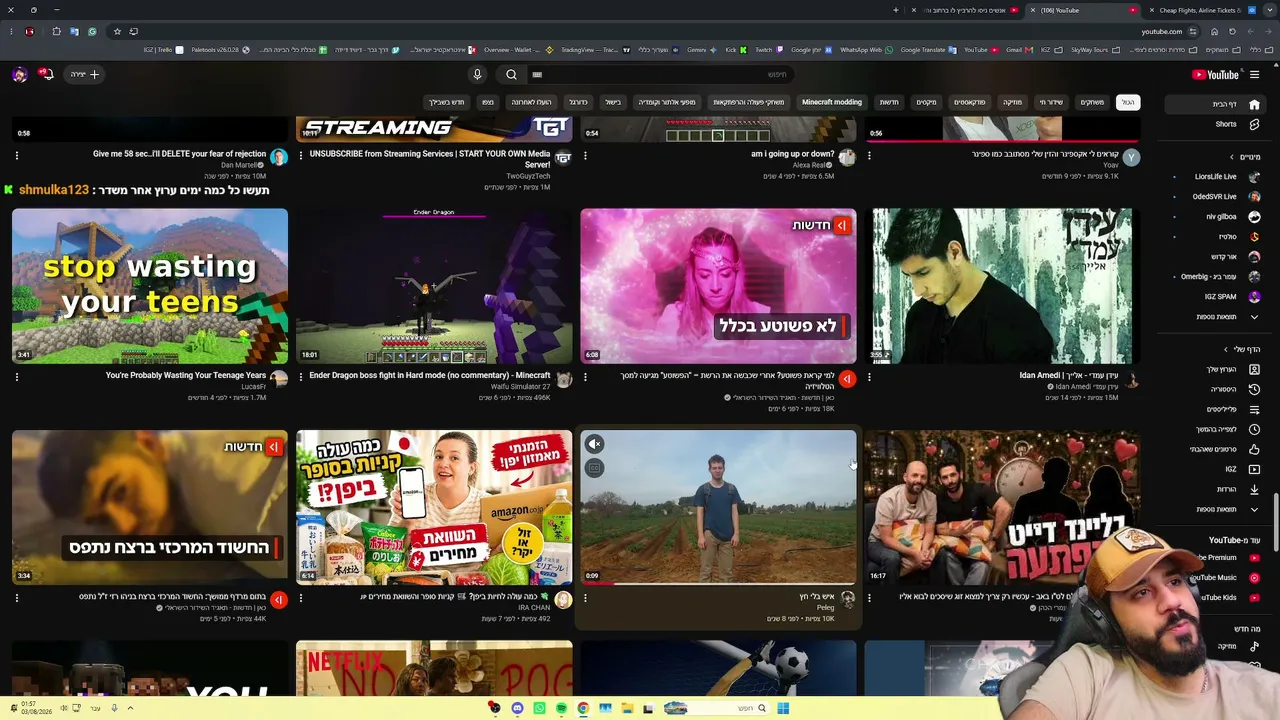The width and height of the screenshot is (1280, 720).
Task: Open Watch Later clock icon
Action: [x=1254, y=429]
